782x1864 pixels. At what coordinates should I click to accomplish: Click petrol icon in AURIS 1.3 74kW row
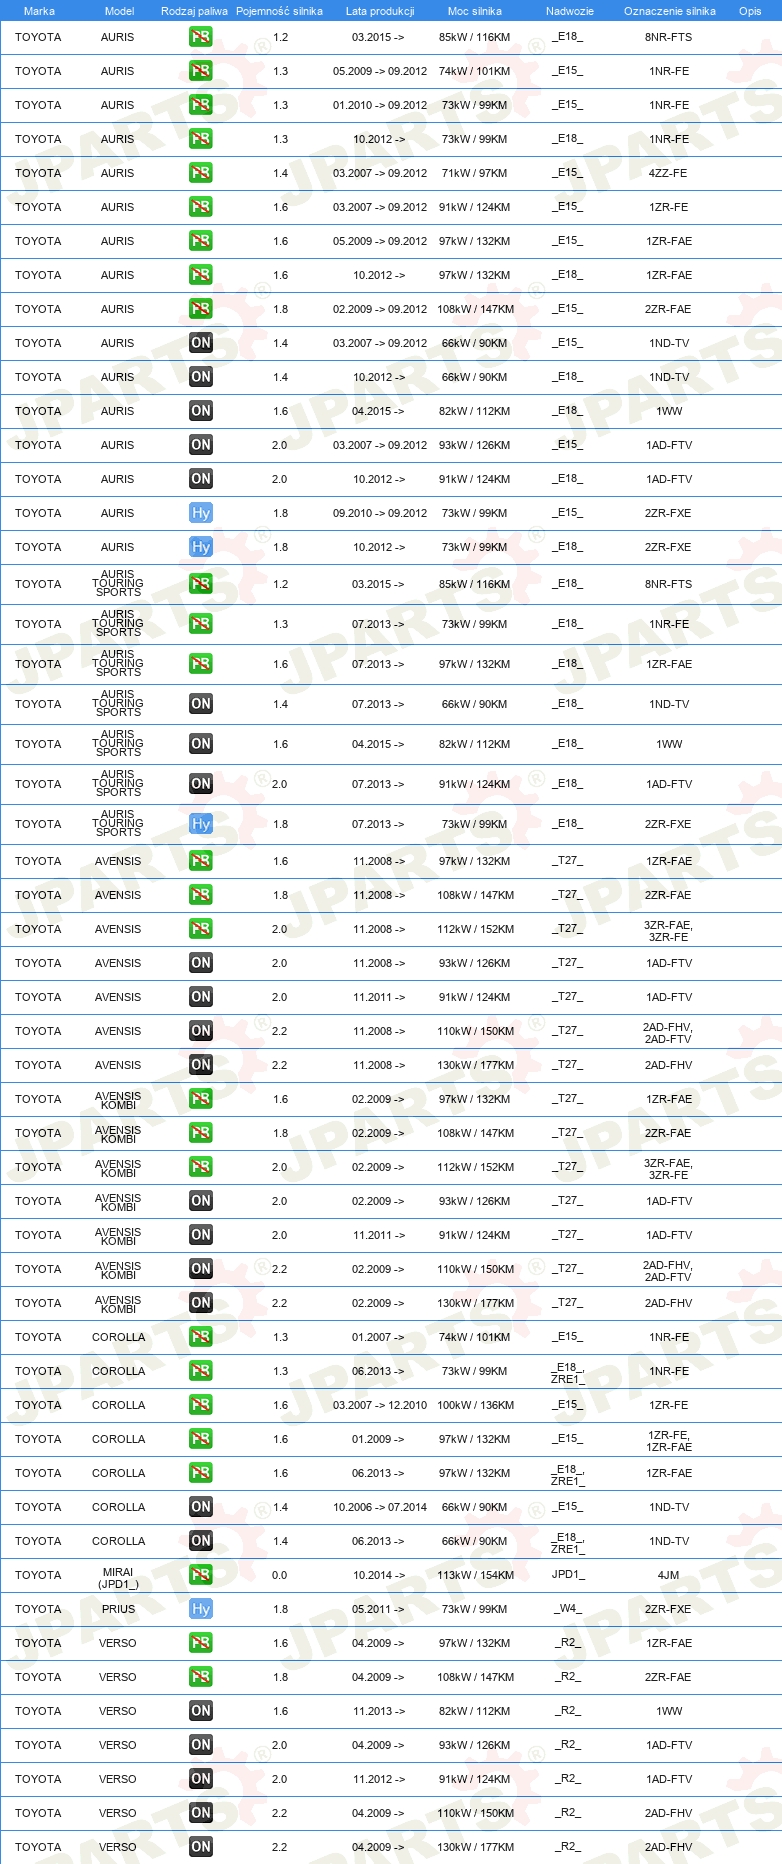[200, 71]
